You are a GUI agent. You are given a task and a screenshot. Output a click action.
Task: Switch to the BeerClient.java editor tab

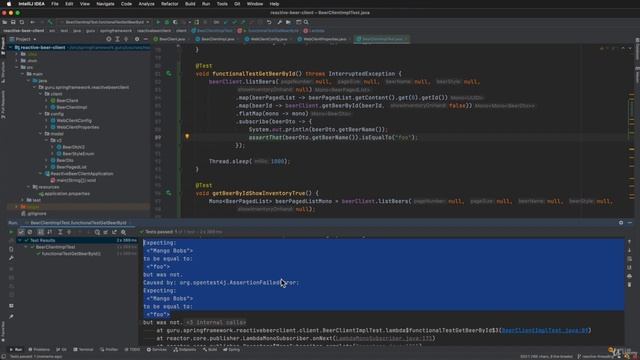click(x=169, y=39)
